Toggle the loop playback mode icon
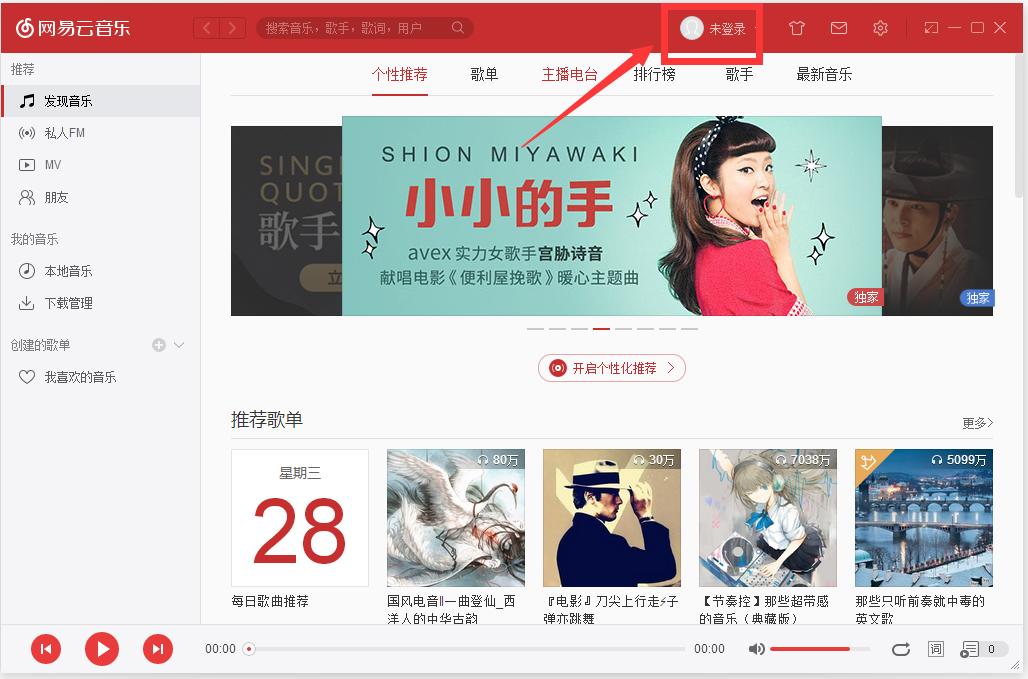The height and width of the screenshot is (679, 1028). 901,649
